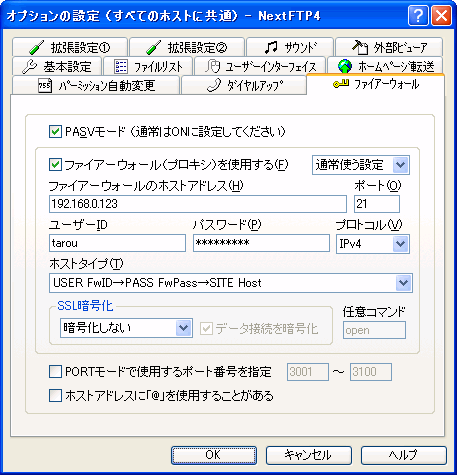Screen dimensions: 457x475
Task: Click the starting port field 3001
Action: (x=308, y=372)
